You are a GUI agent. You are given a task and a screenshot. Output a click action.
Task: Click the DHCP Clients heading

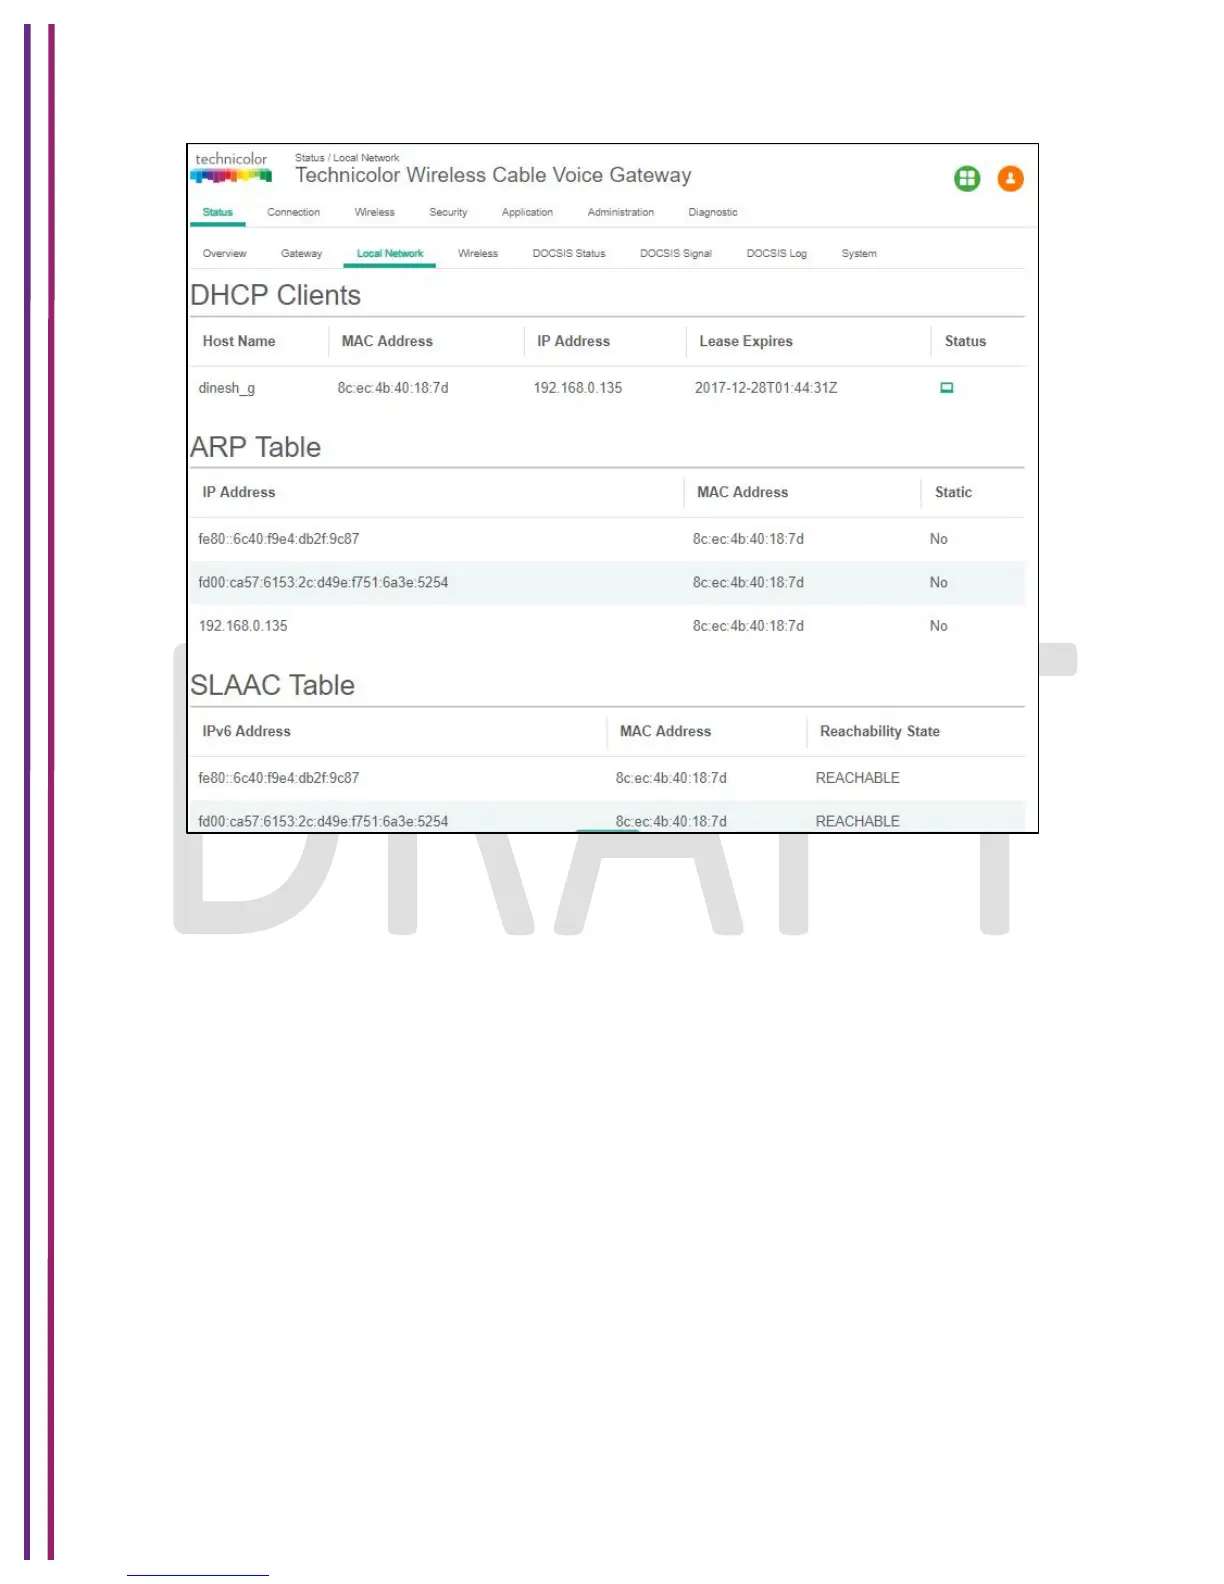pyautogui.click(x=276, y=295)
